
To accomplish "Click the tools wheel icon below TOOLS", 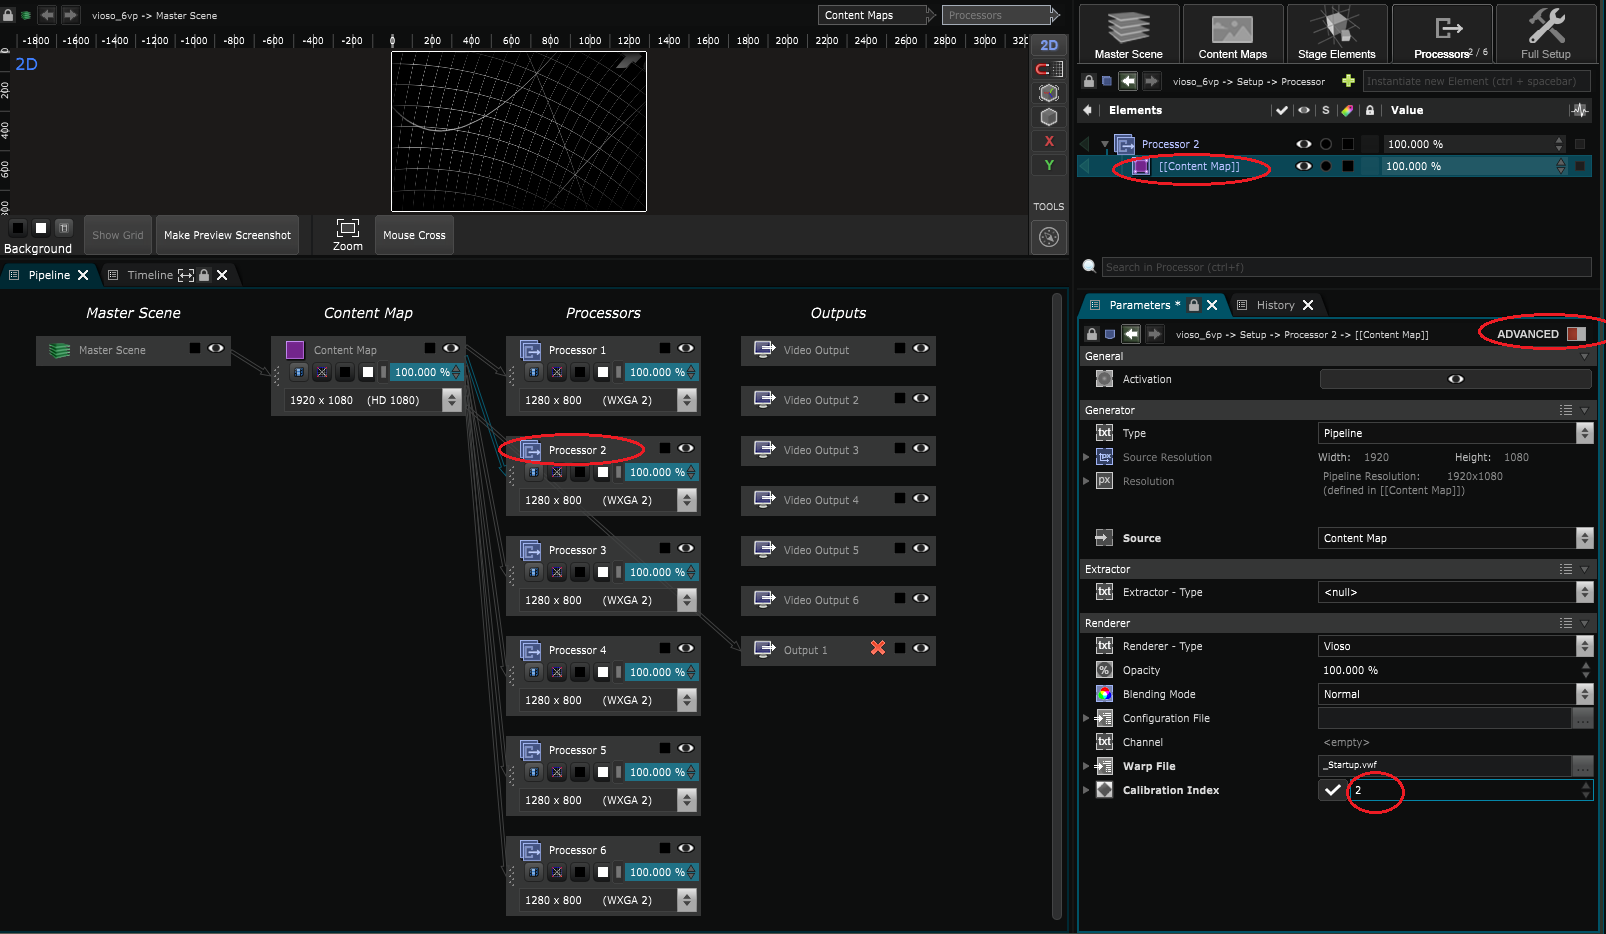I will pyautogui.click(x=1049, y=237).
